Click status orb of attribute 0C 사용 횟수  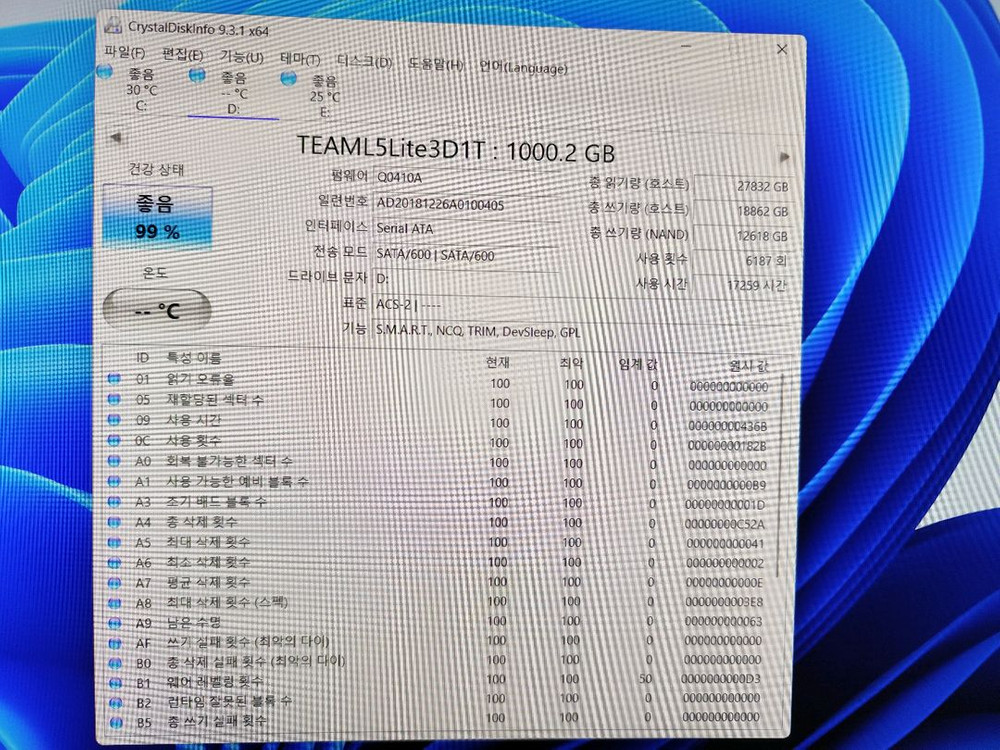tap(114, 440)
